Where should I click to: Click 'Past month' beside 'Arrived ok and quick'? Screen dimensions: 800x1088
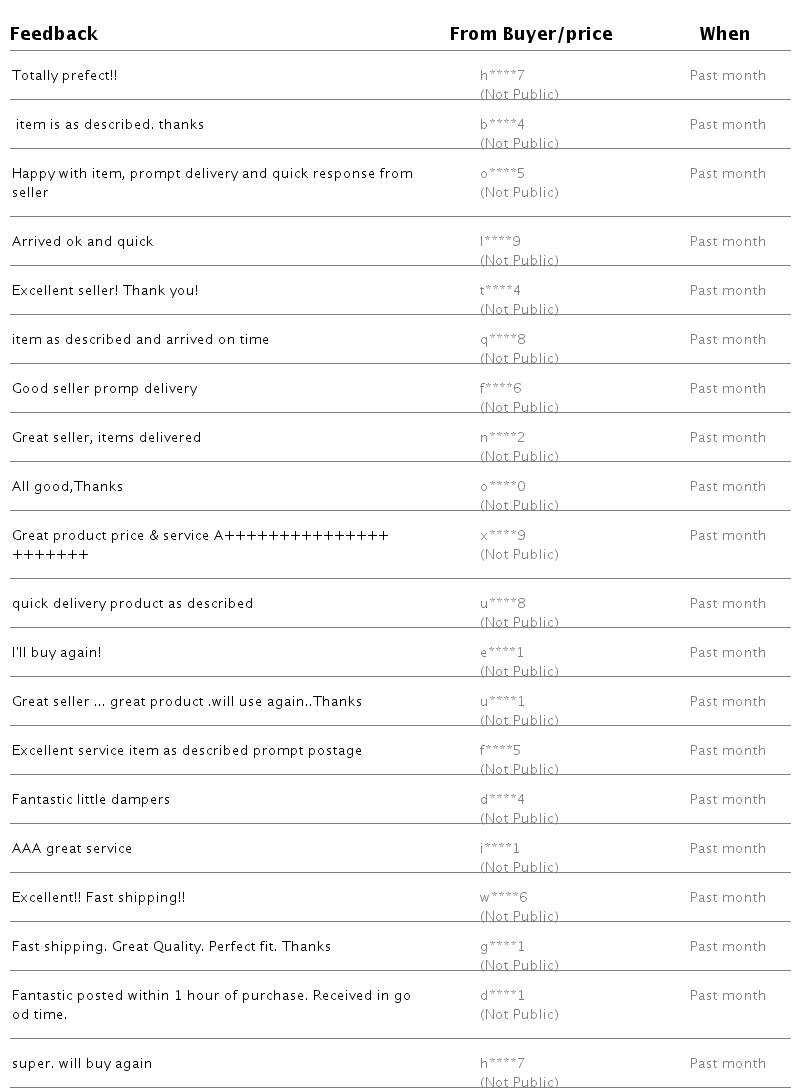(x=727, y=242)
